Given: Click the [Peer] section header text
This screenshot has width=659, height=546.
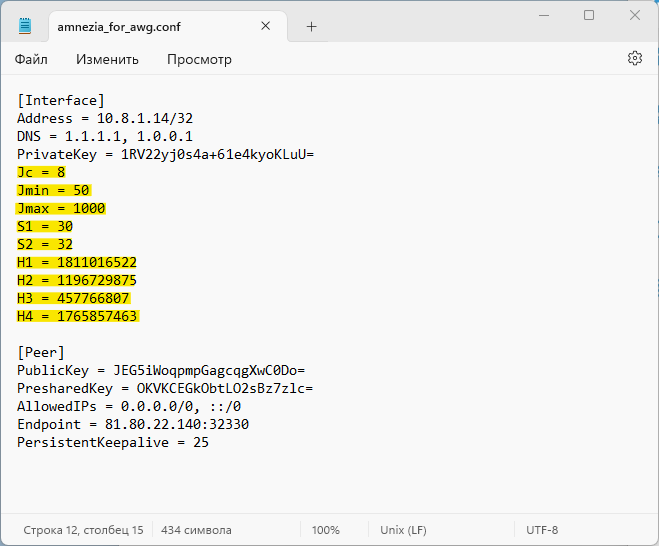Looking at the screenshot, I should coord(41,352).
